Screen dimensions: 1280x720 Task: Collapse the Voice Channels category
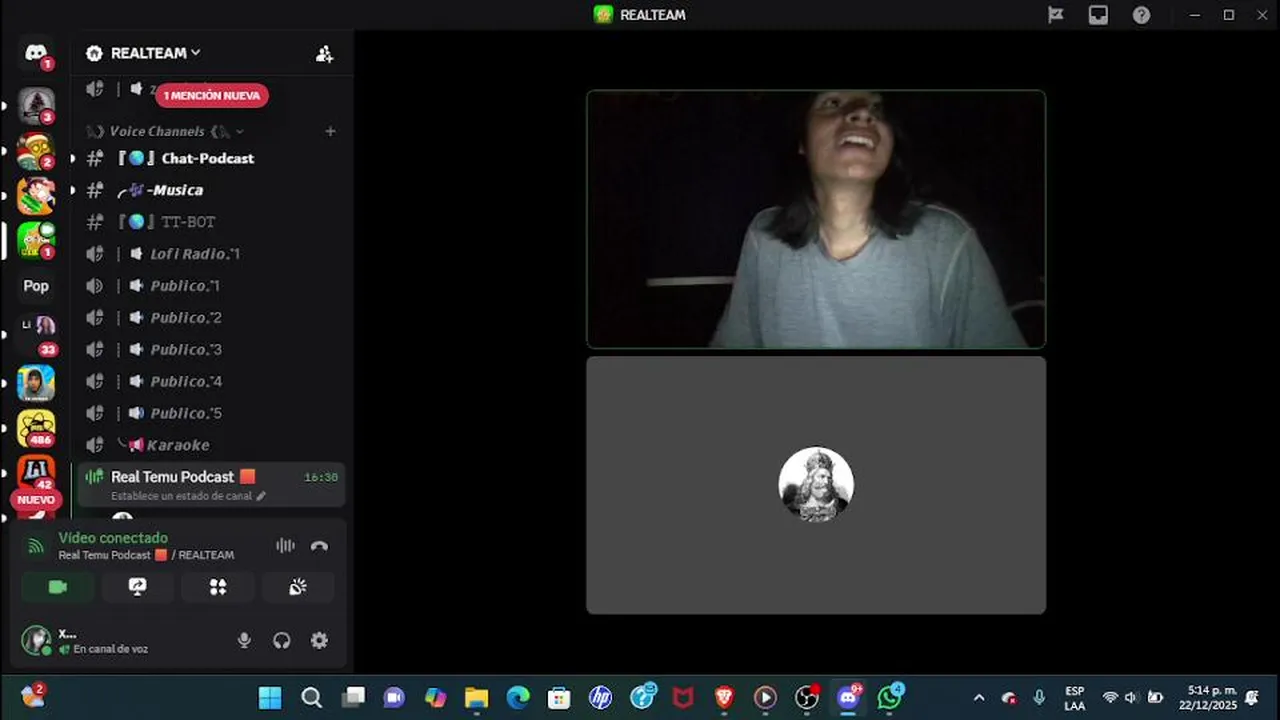click(x=166, y=131)
